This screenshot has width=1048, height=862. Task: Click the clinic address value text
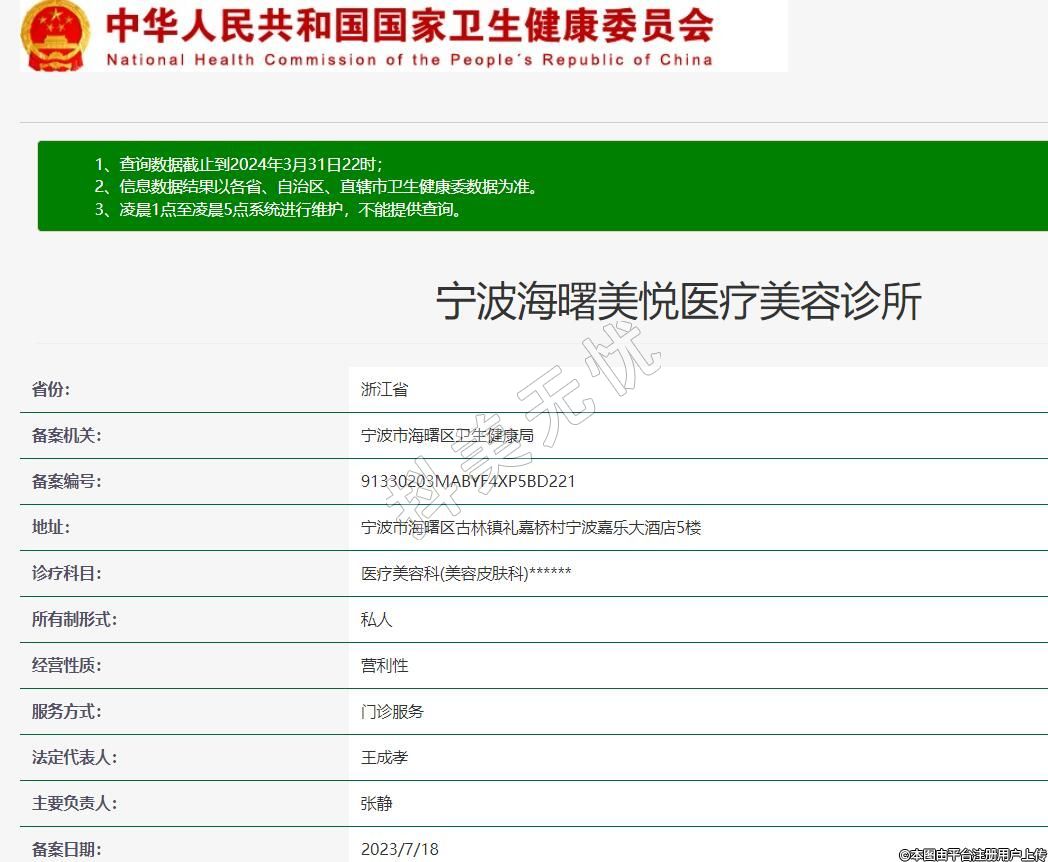(x=531, y=528)
